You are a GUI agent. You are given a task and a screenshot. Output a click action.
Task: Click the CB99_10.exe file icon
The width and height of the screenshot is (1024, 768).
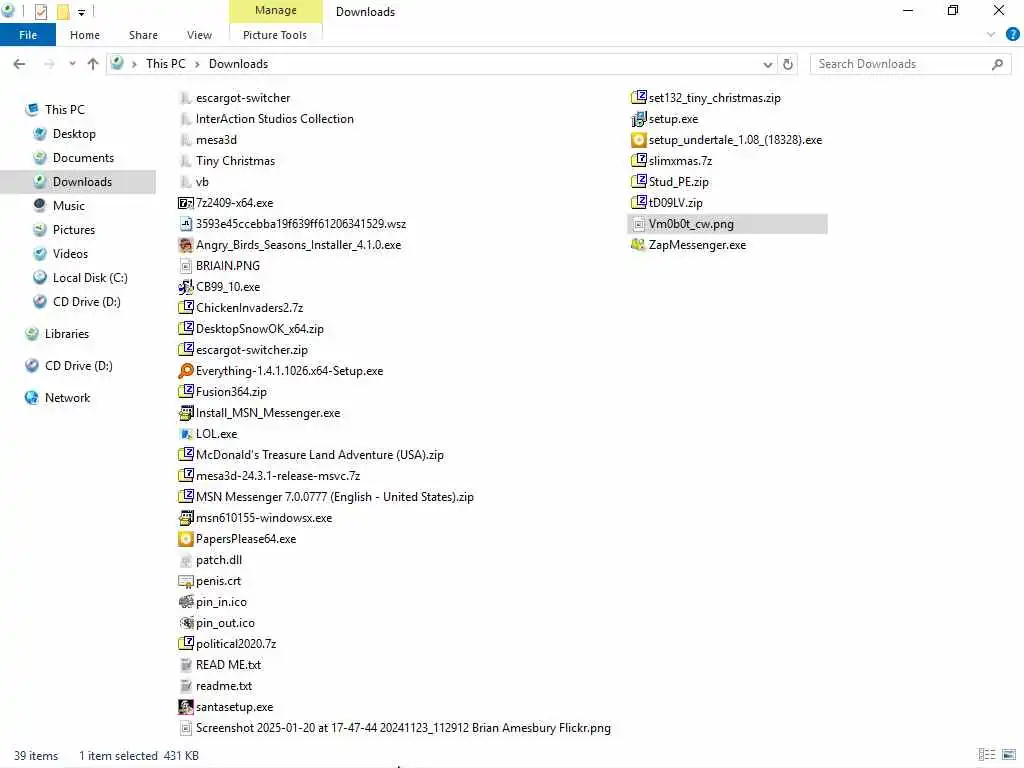(185, 287)
